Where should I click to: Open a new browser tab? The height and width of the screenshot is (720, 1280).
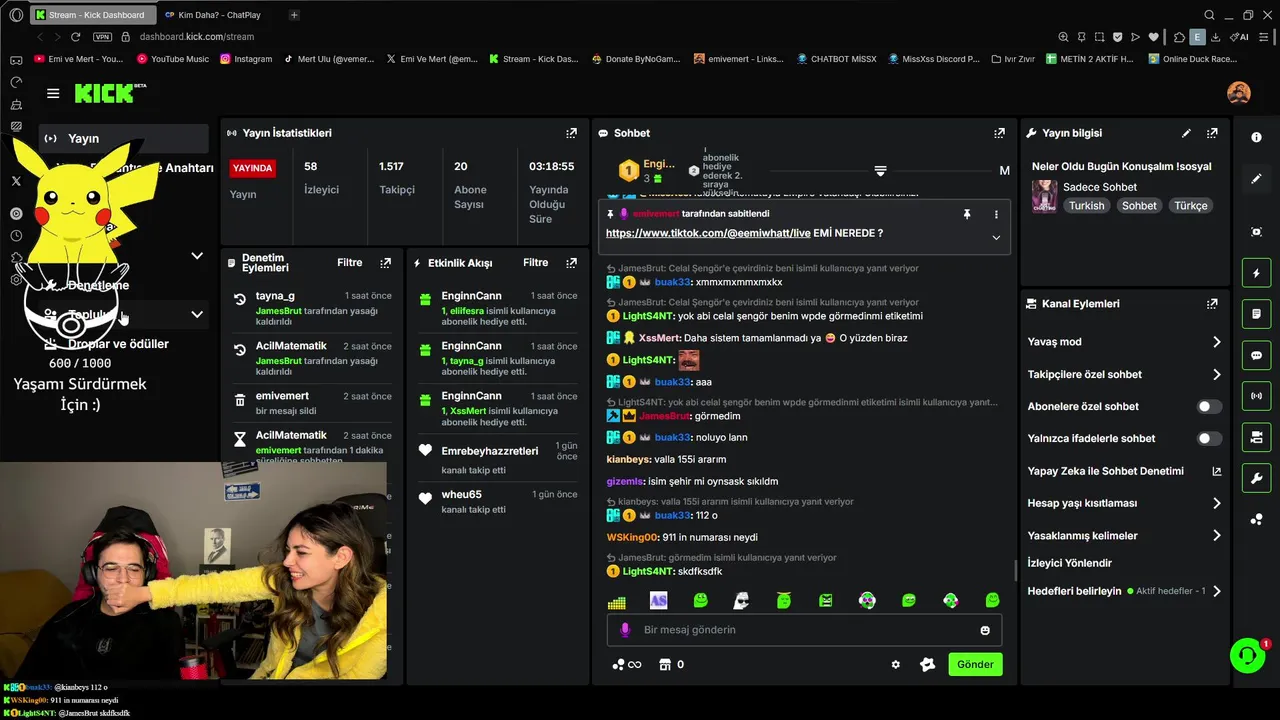(x=294, y=15)
